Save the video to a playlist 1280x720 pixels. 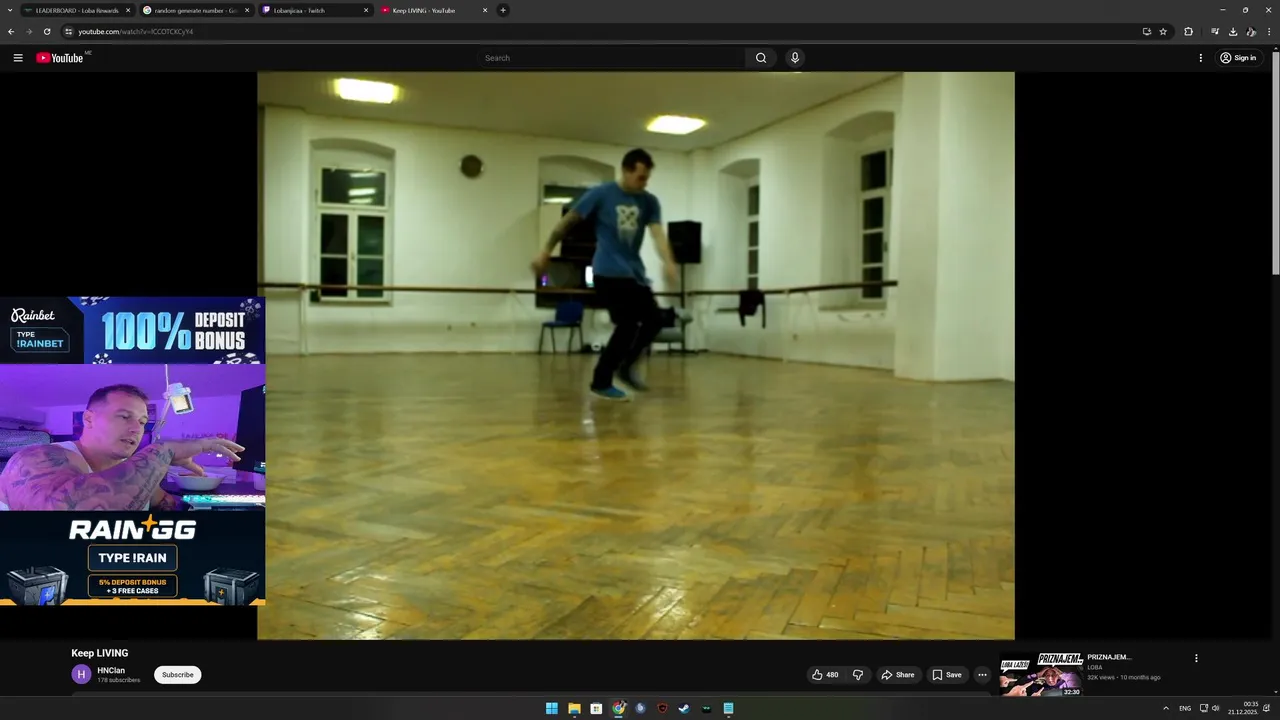pyautogui.click(x=947, y=675)
